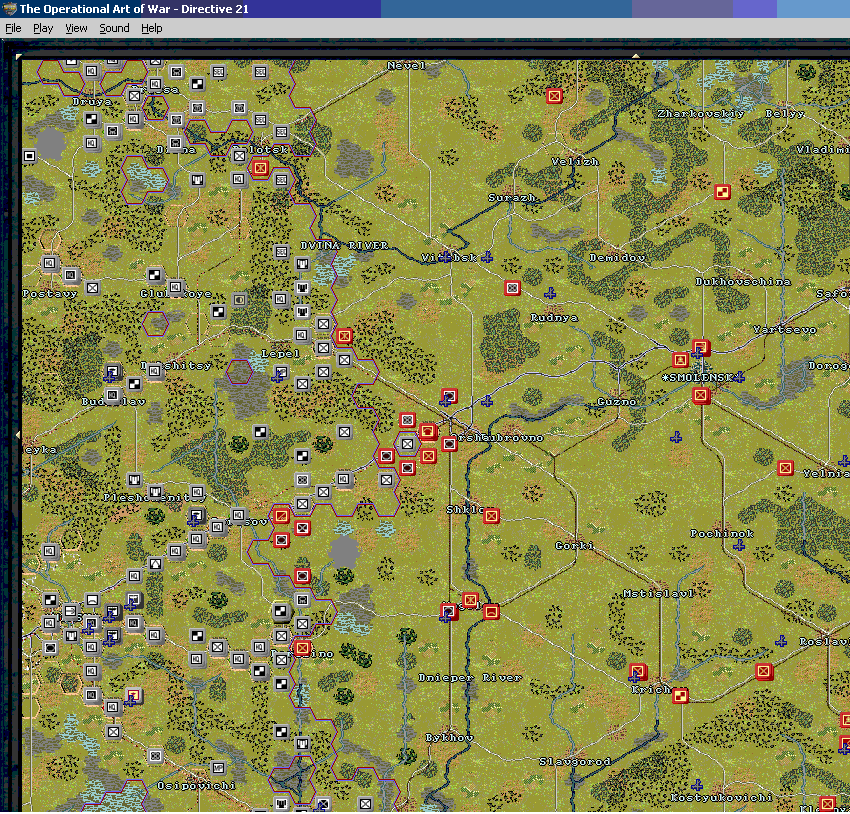Click the blue airfield marker at Pochinok

(738, 546)
